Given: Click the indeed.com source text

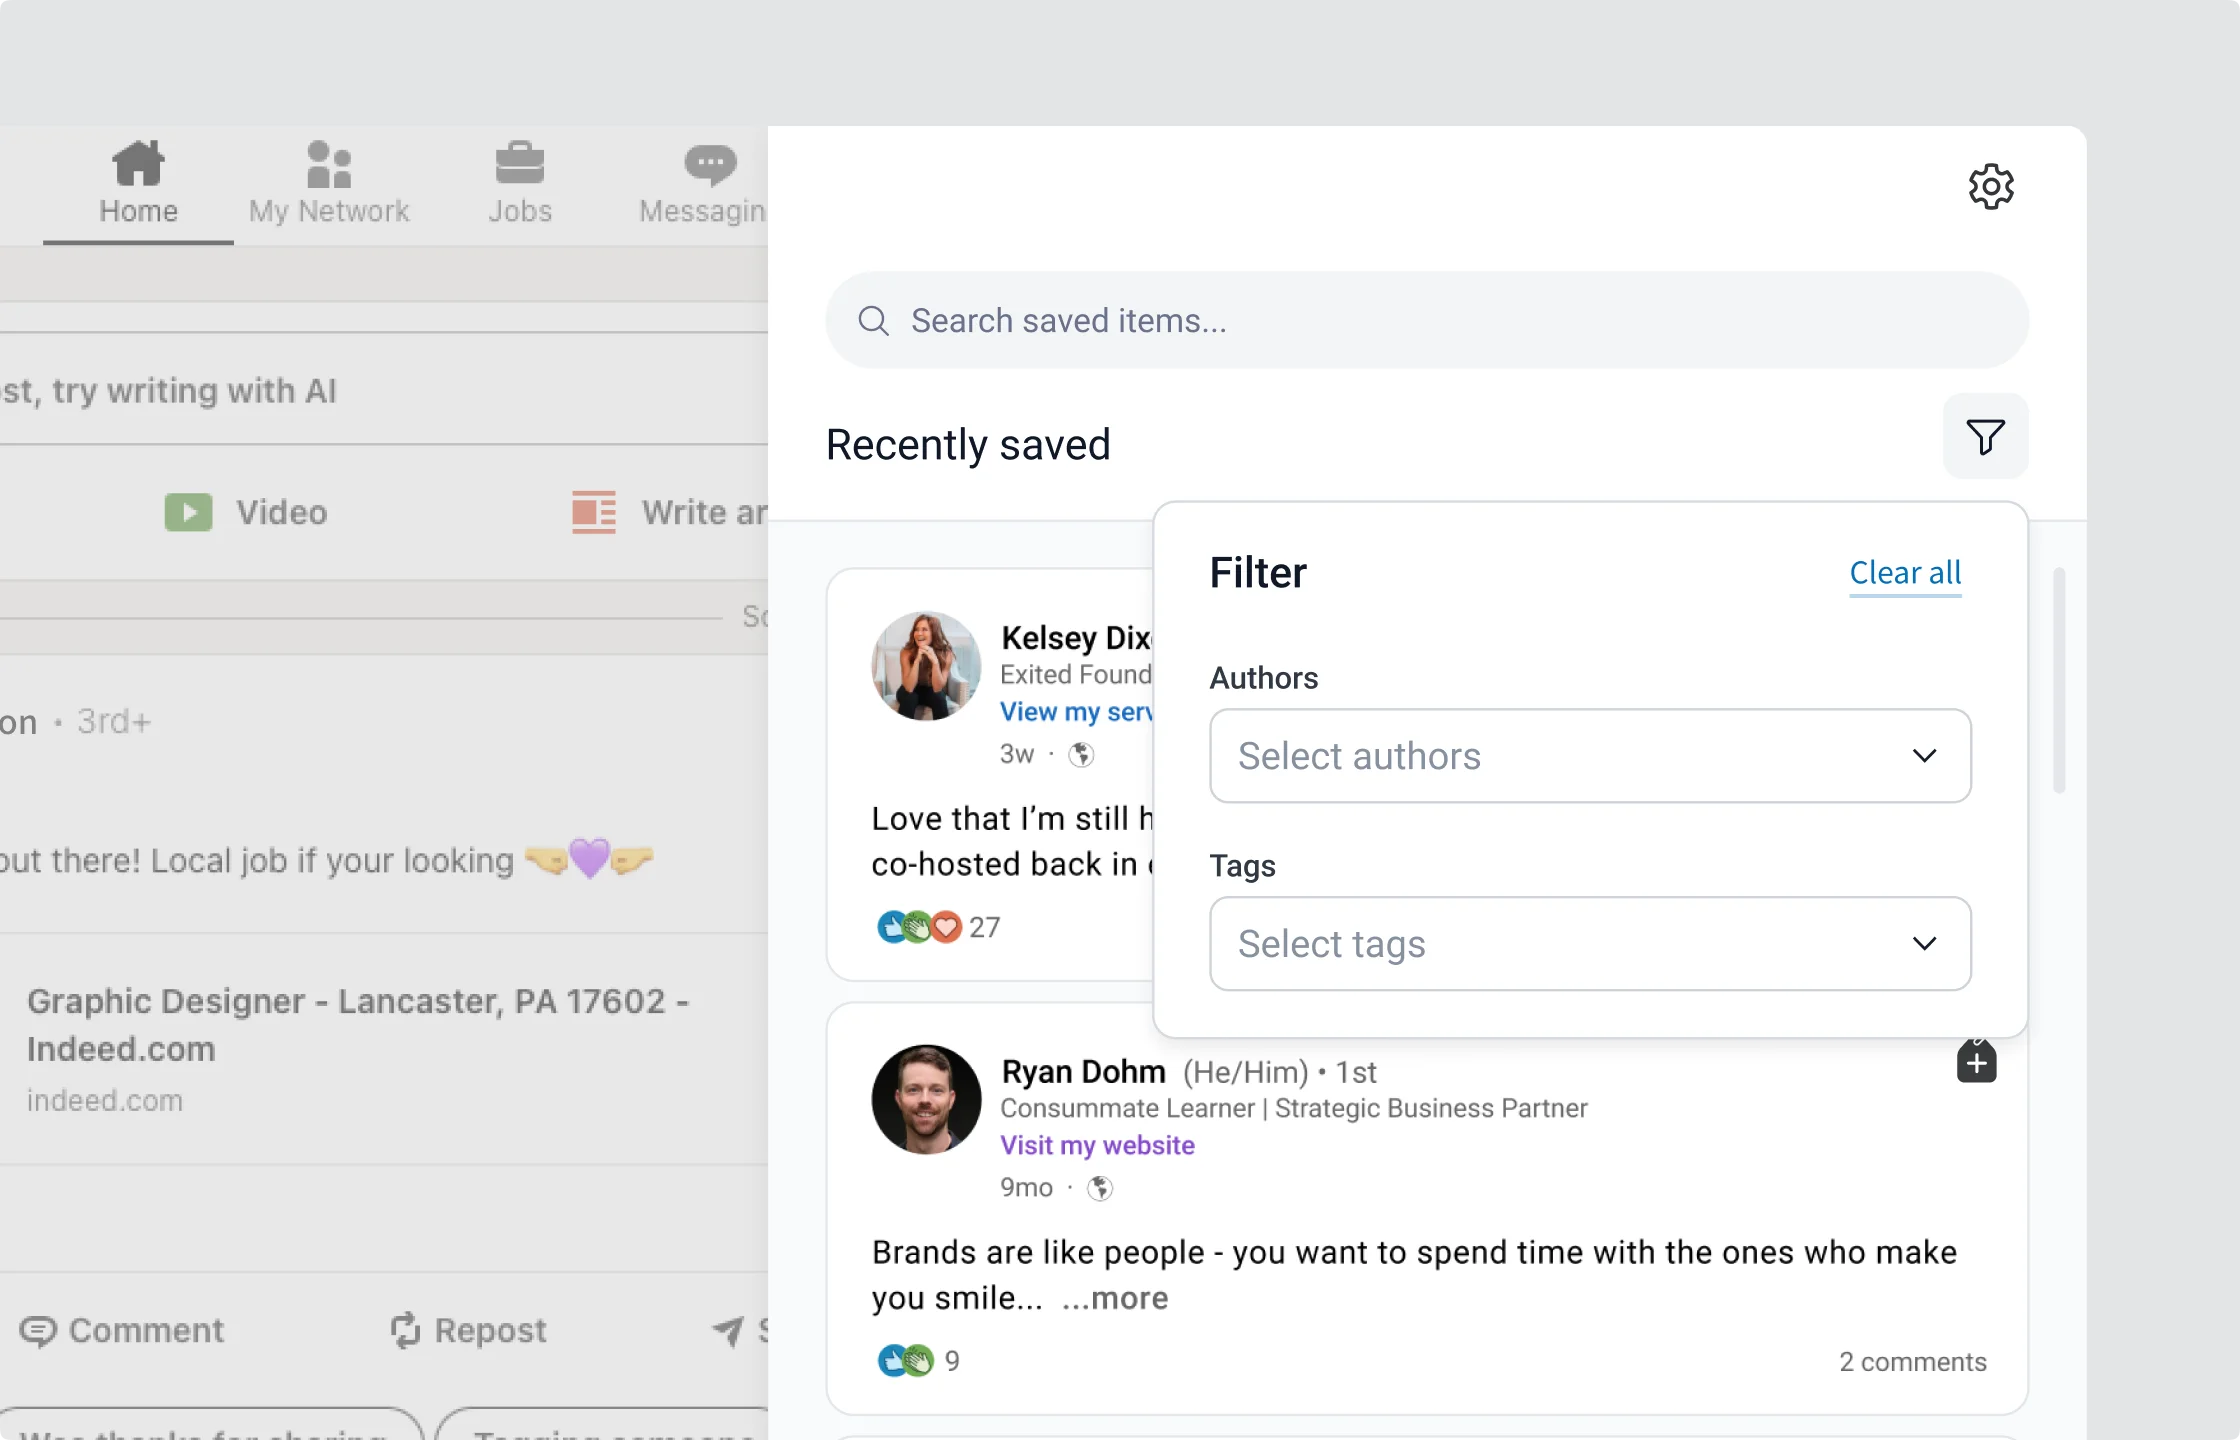Looking at the screenshot, I should click(105, 1101).
